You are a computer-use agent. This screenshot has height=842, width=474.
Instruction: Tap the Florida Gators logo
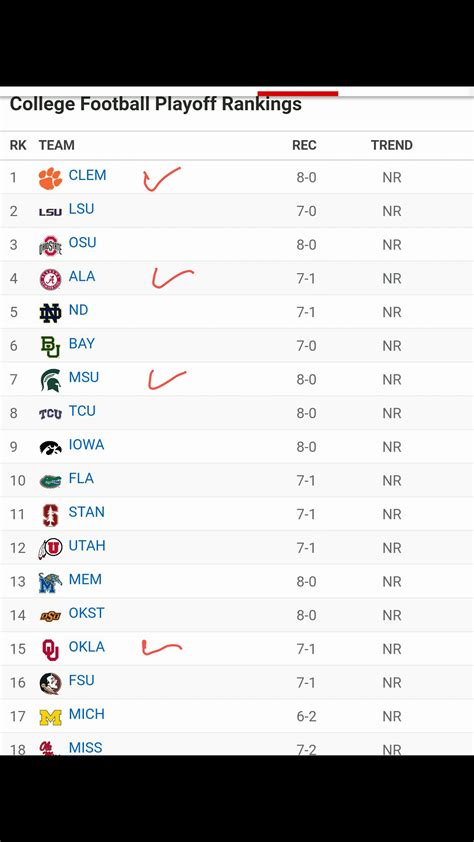click(x=50, y=481)
